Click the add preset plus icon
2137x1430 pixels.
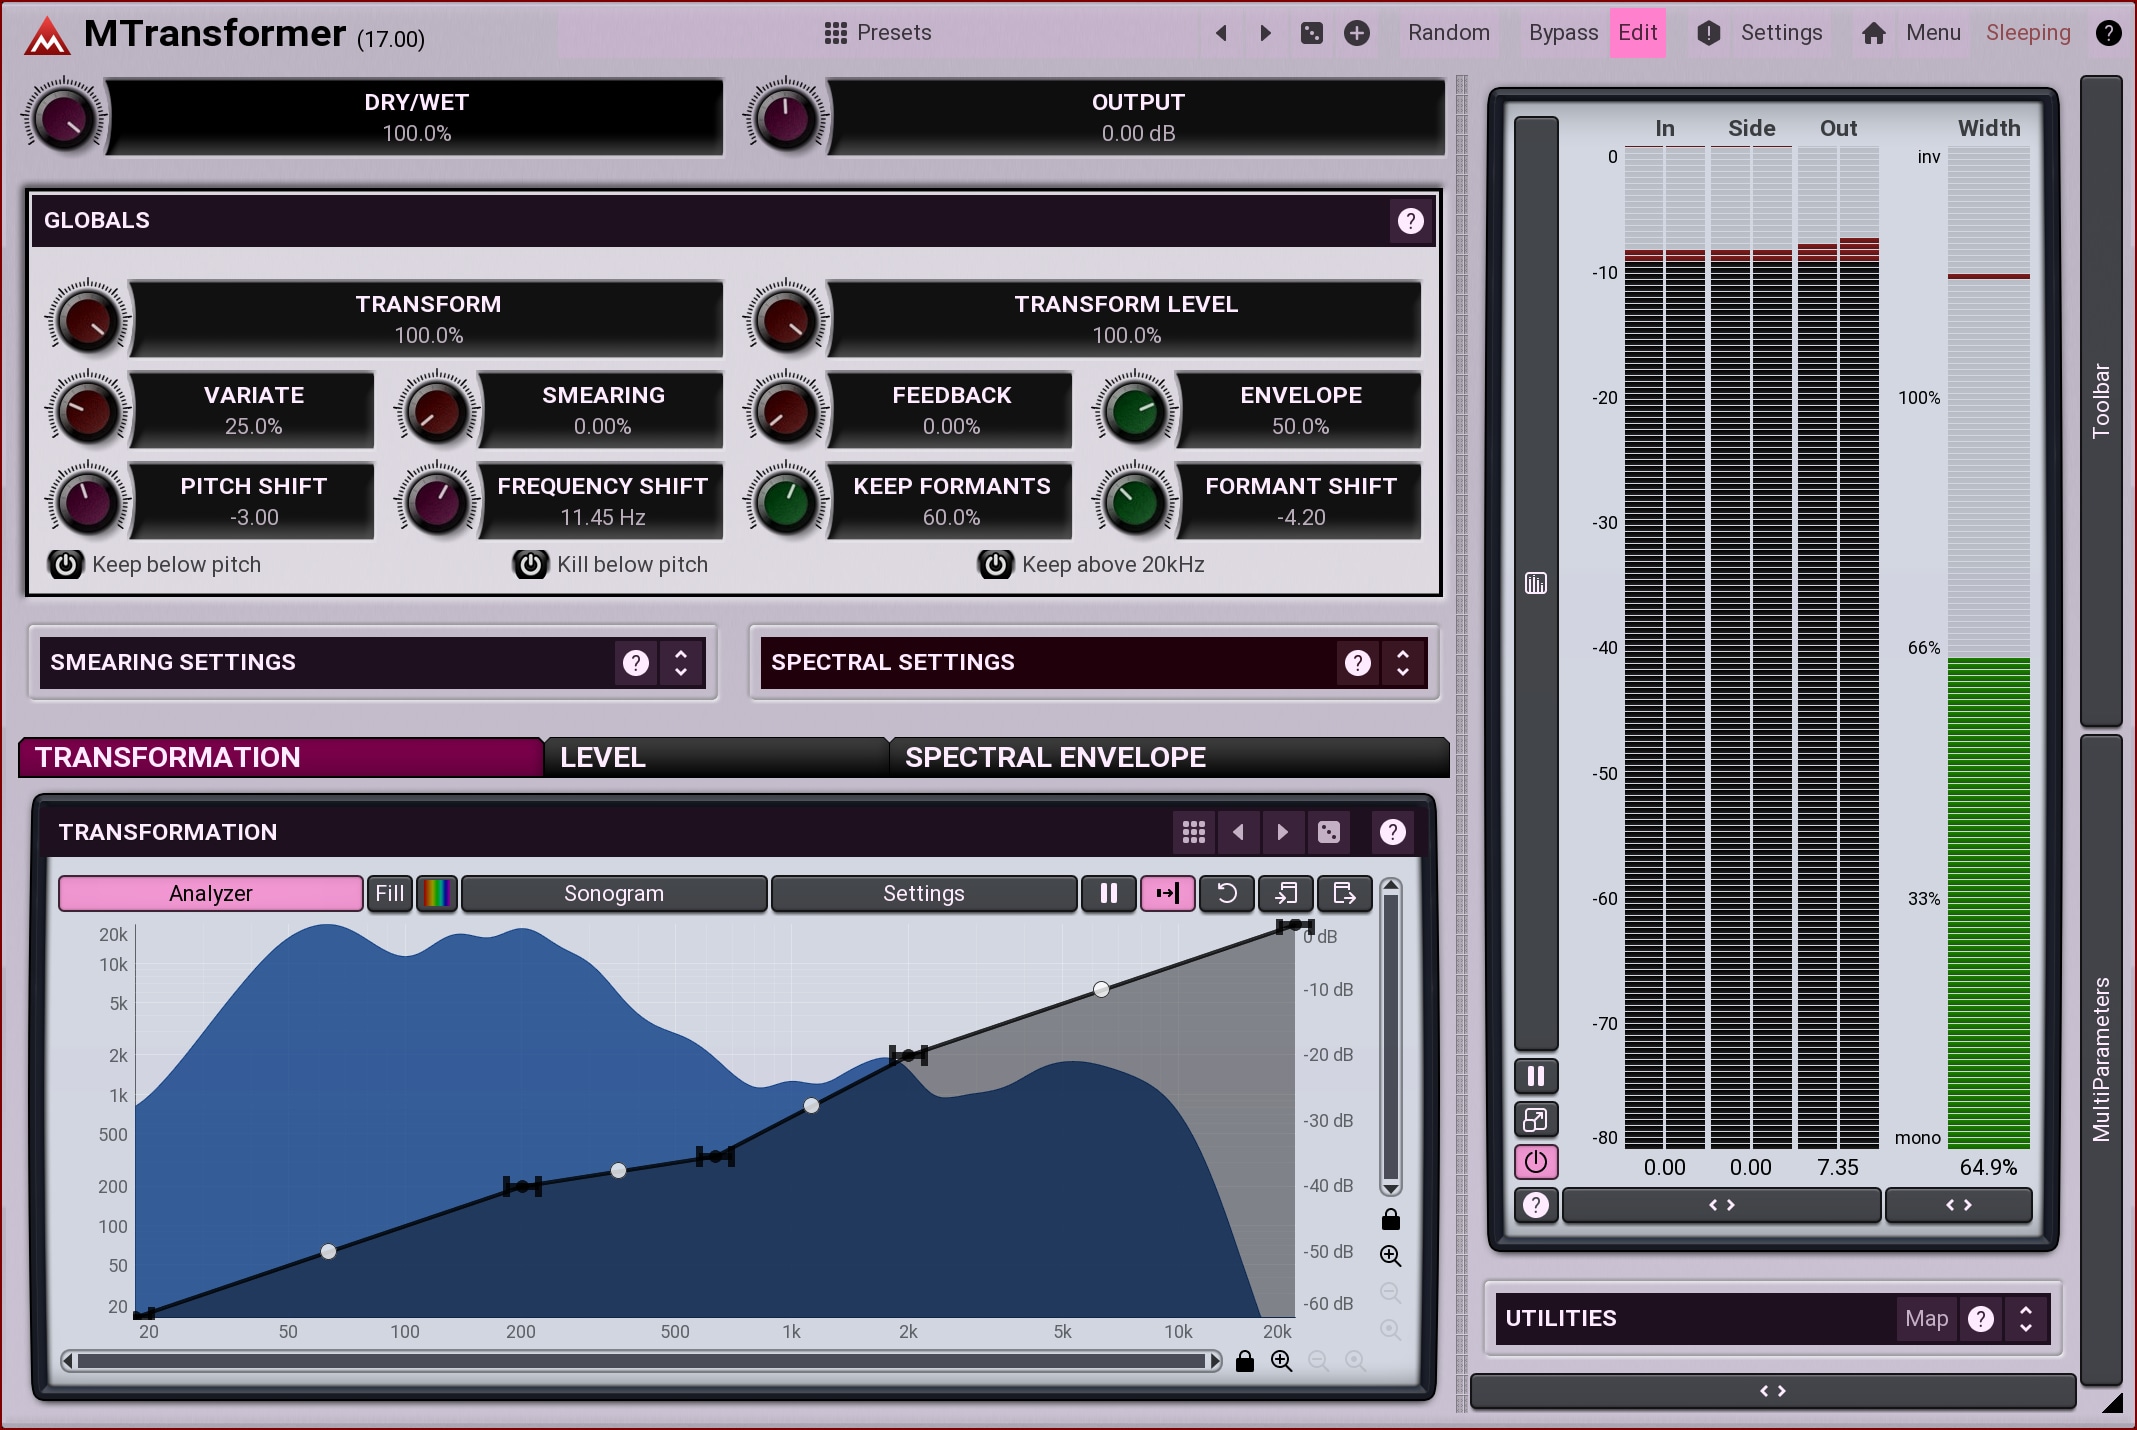pos(1357,33)
